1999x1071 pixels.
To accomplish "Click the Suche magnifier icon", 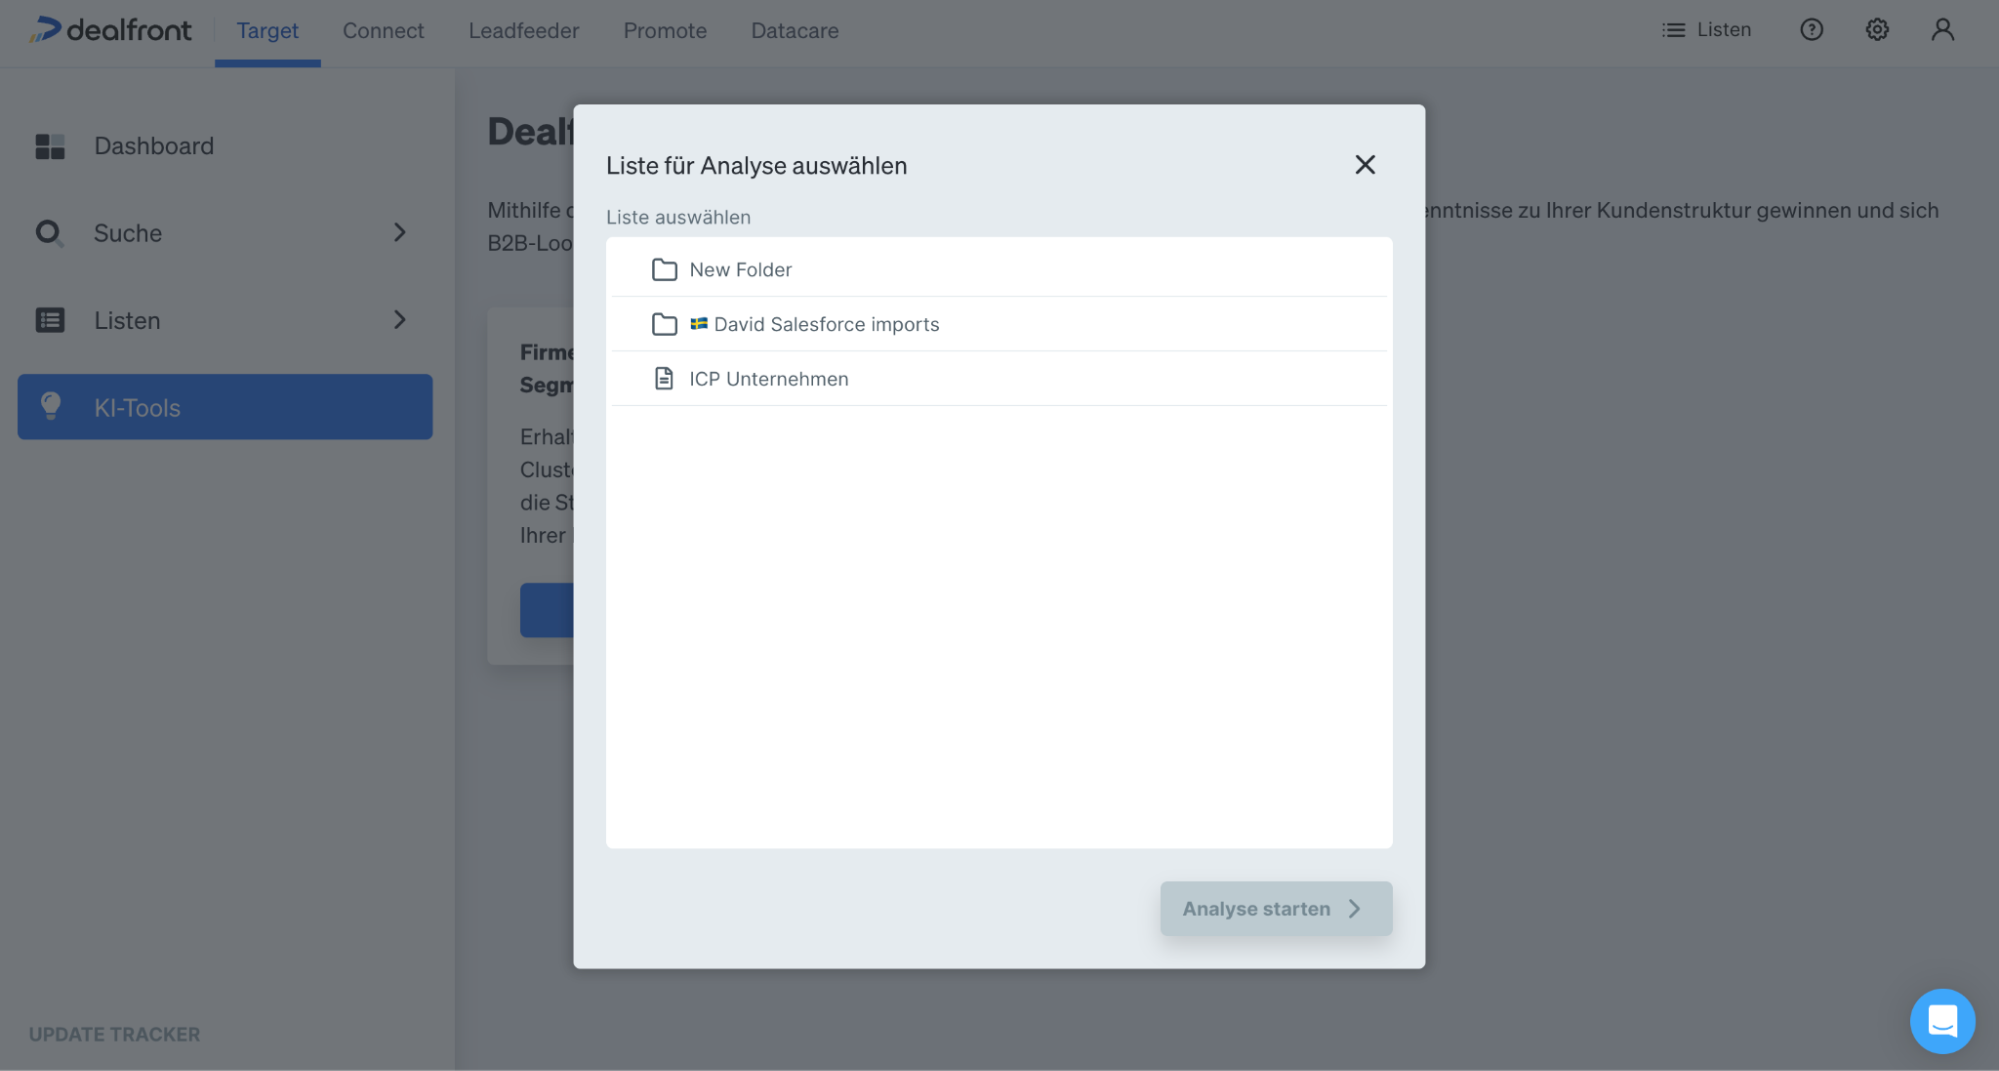I will pyautogui.click(x=48, y=232).
